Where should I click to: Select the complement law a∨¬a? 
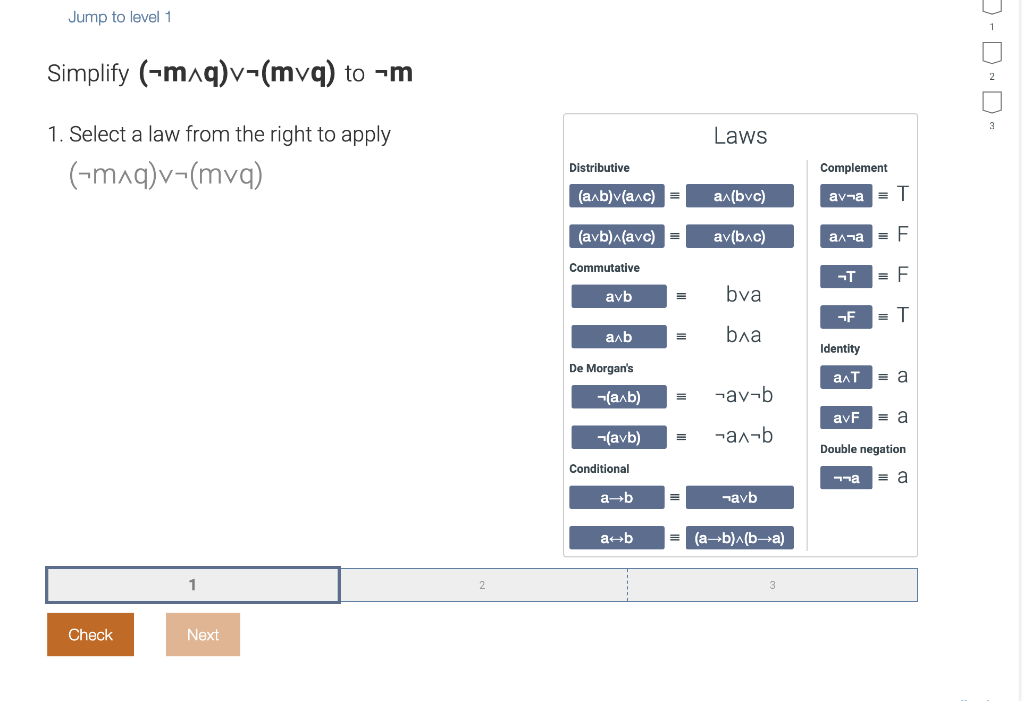846,195
